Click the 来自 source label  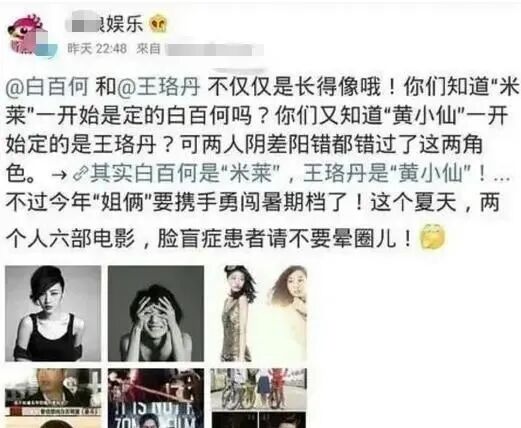click(148, 49)
